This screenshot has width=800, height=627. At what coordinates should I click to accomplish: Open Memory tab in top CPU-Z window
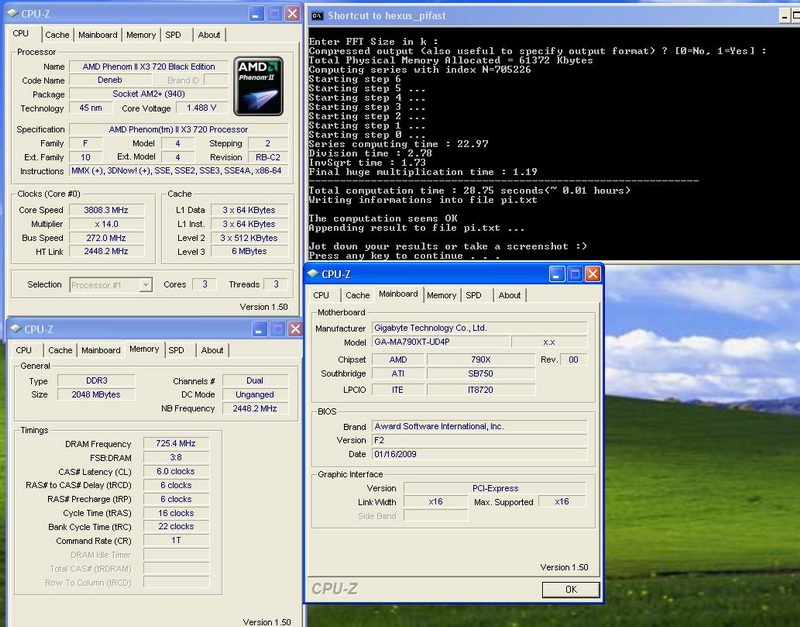point(141,35)
